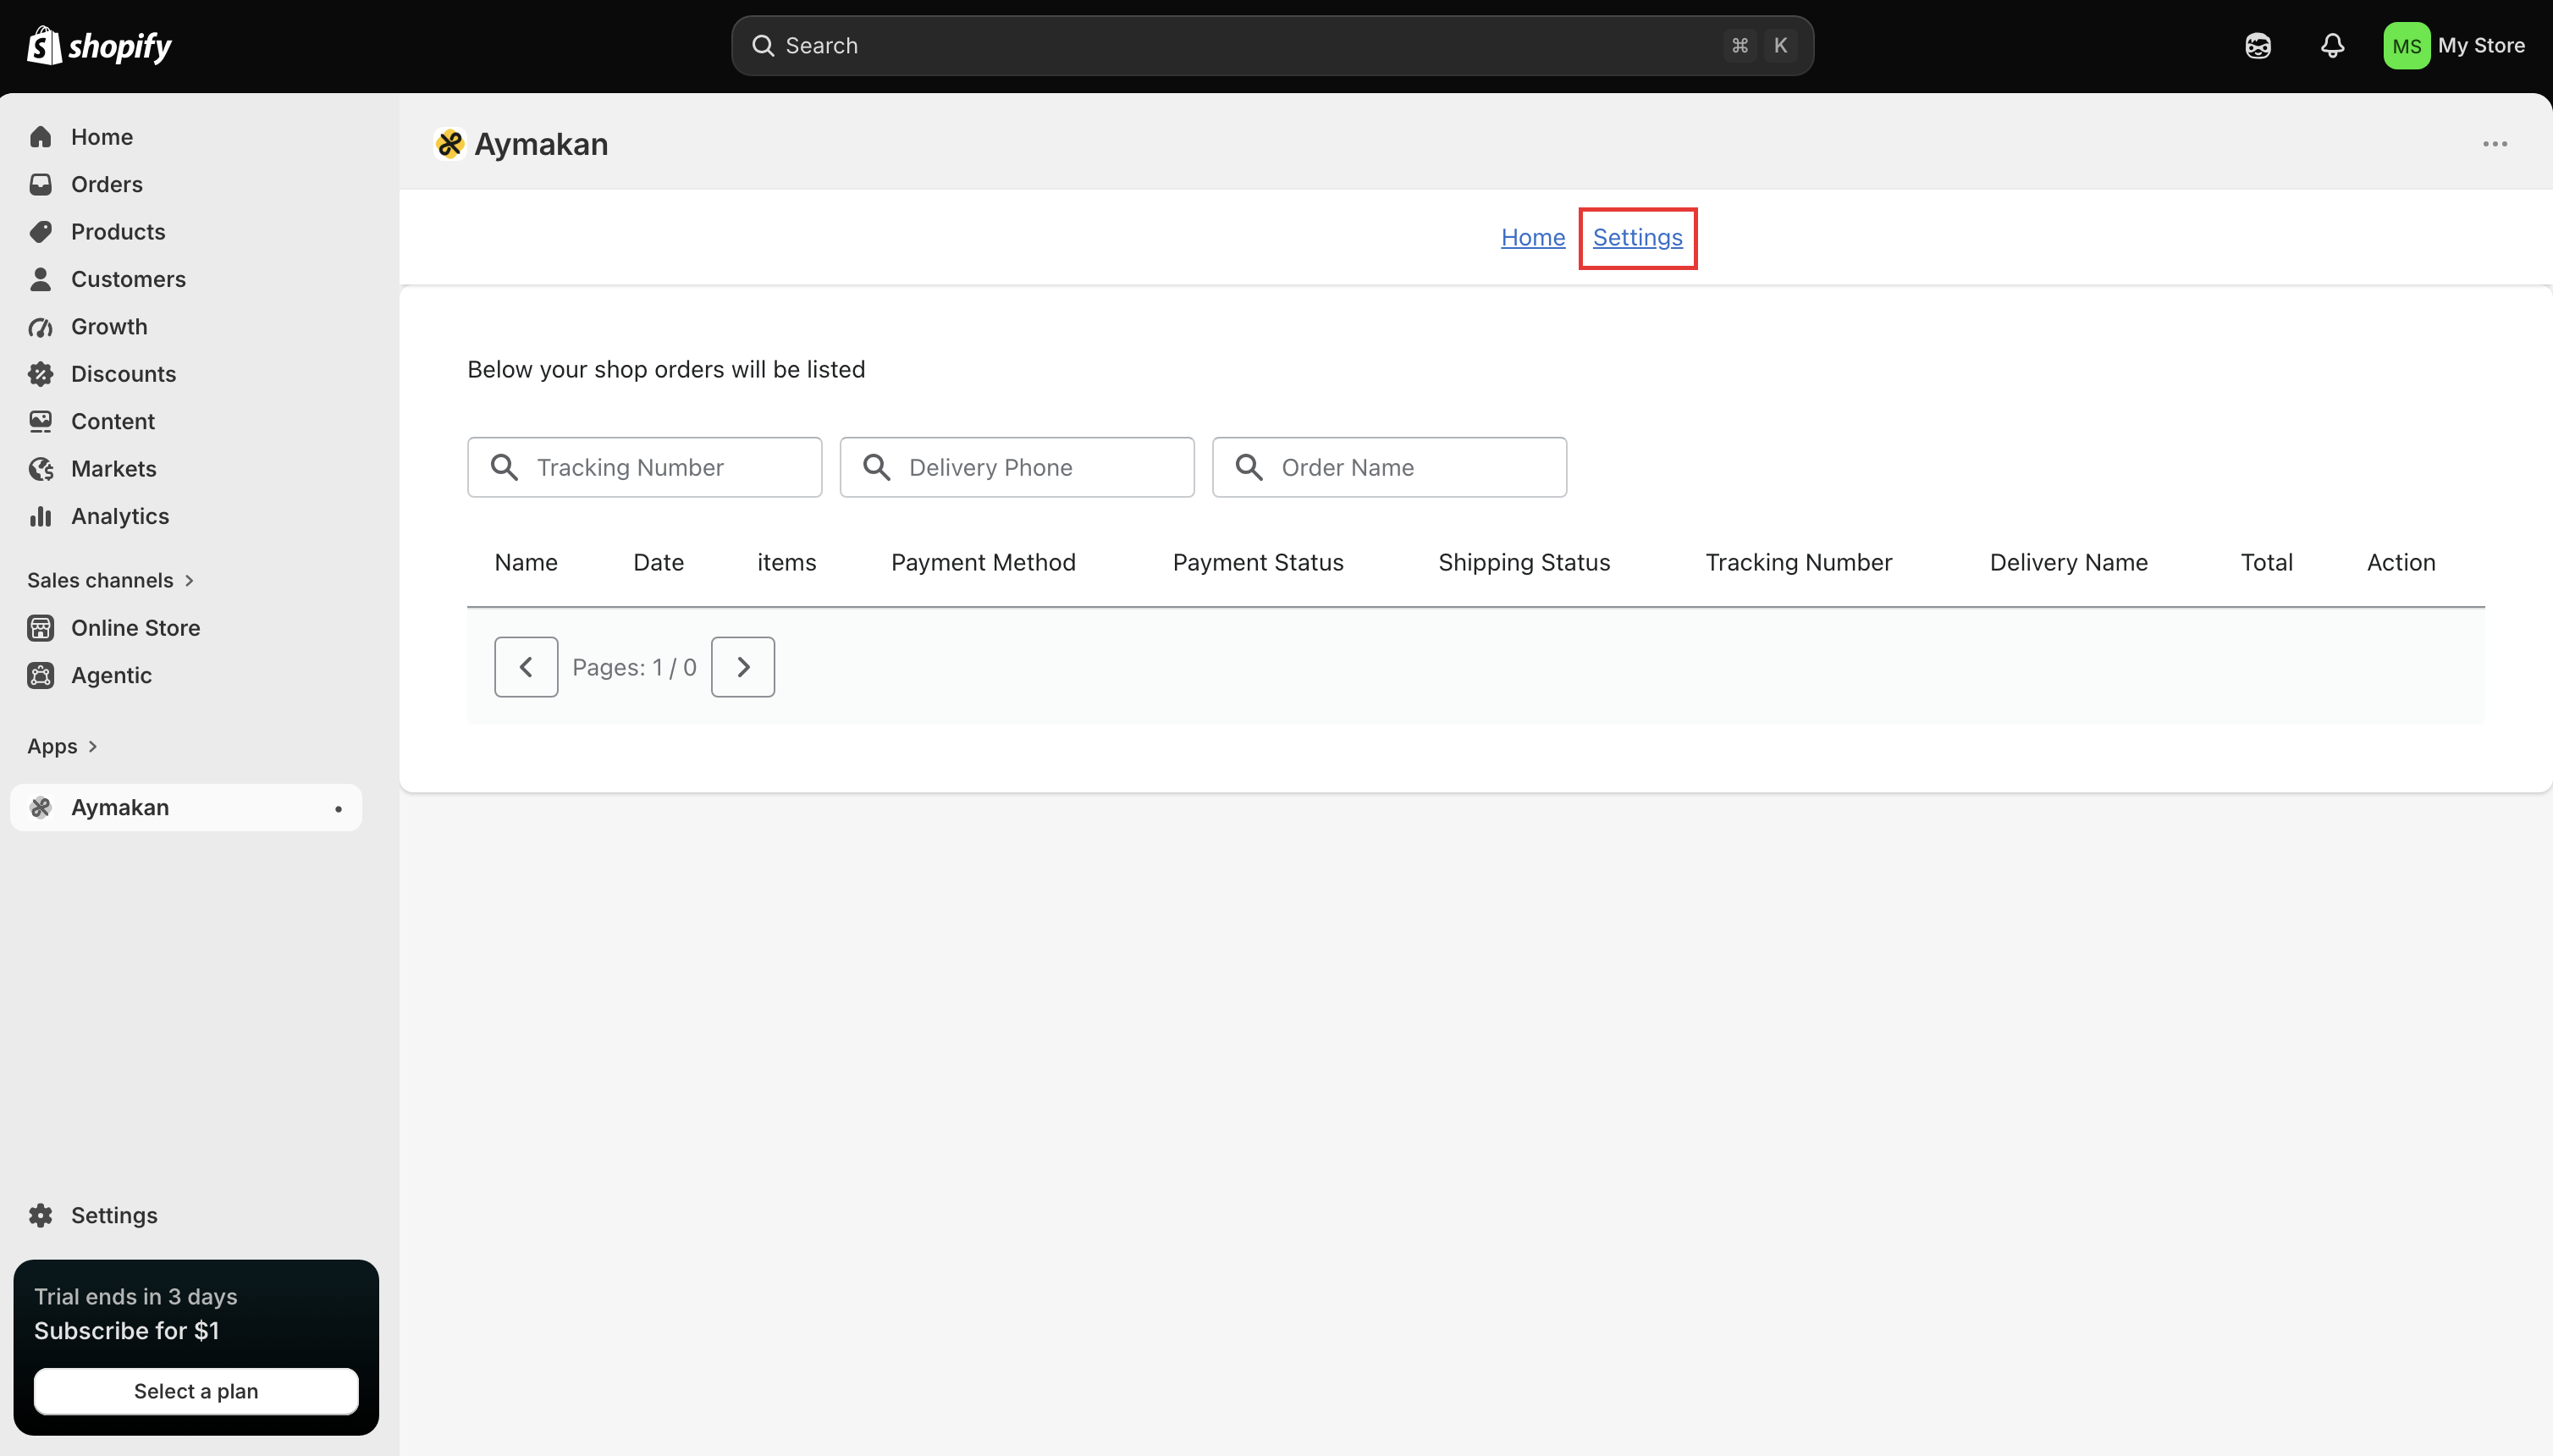Click the MS store avatar
This screenshot has height=1456, width=2553.
coord(2406,46)
